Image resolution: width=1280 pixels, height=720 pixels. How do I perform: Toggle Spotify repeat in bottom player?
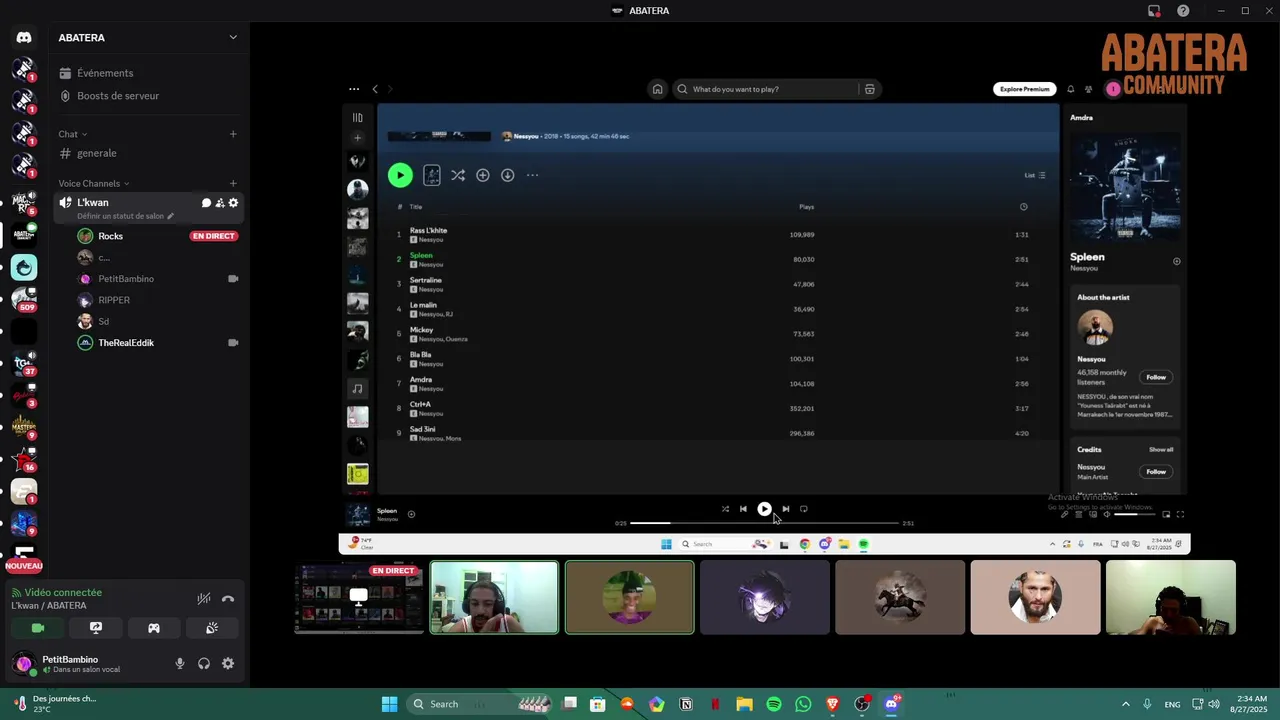click(x=803, y=509)
